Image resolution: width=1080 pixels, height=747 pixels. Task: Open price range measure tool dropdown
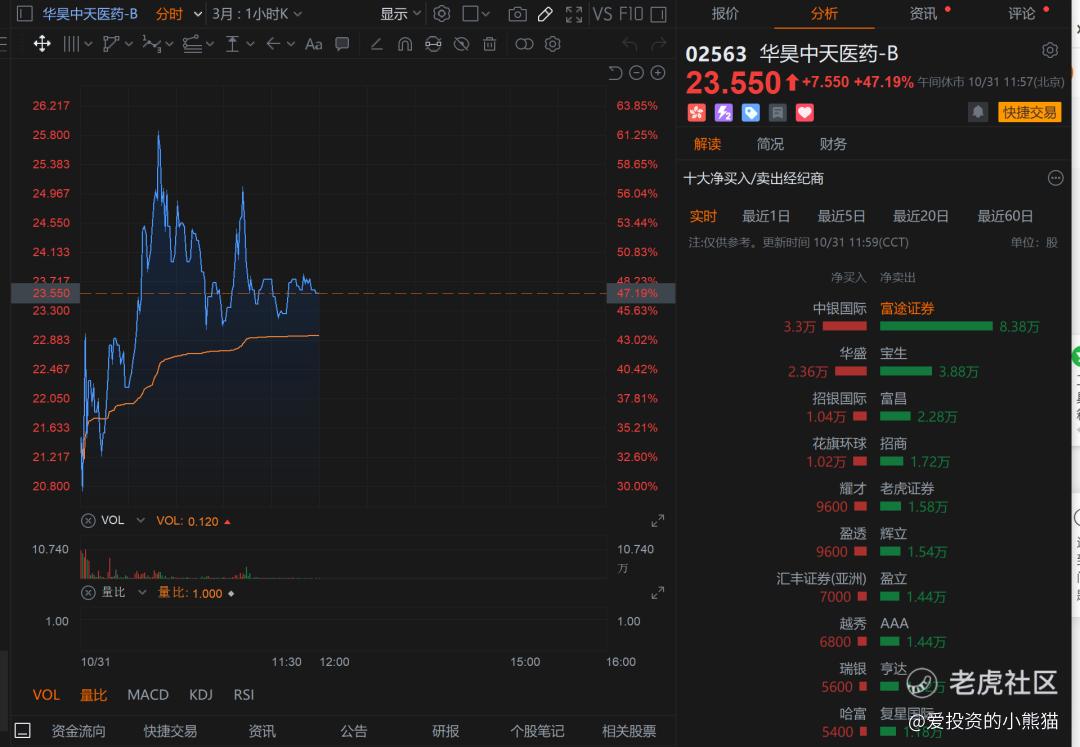click(240, 44)
